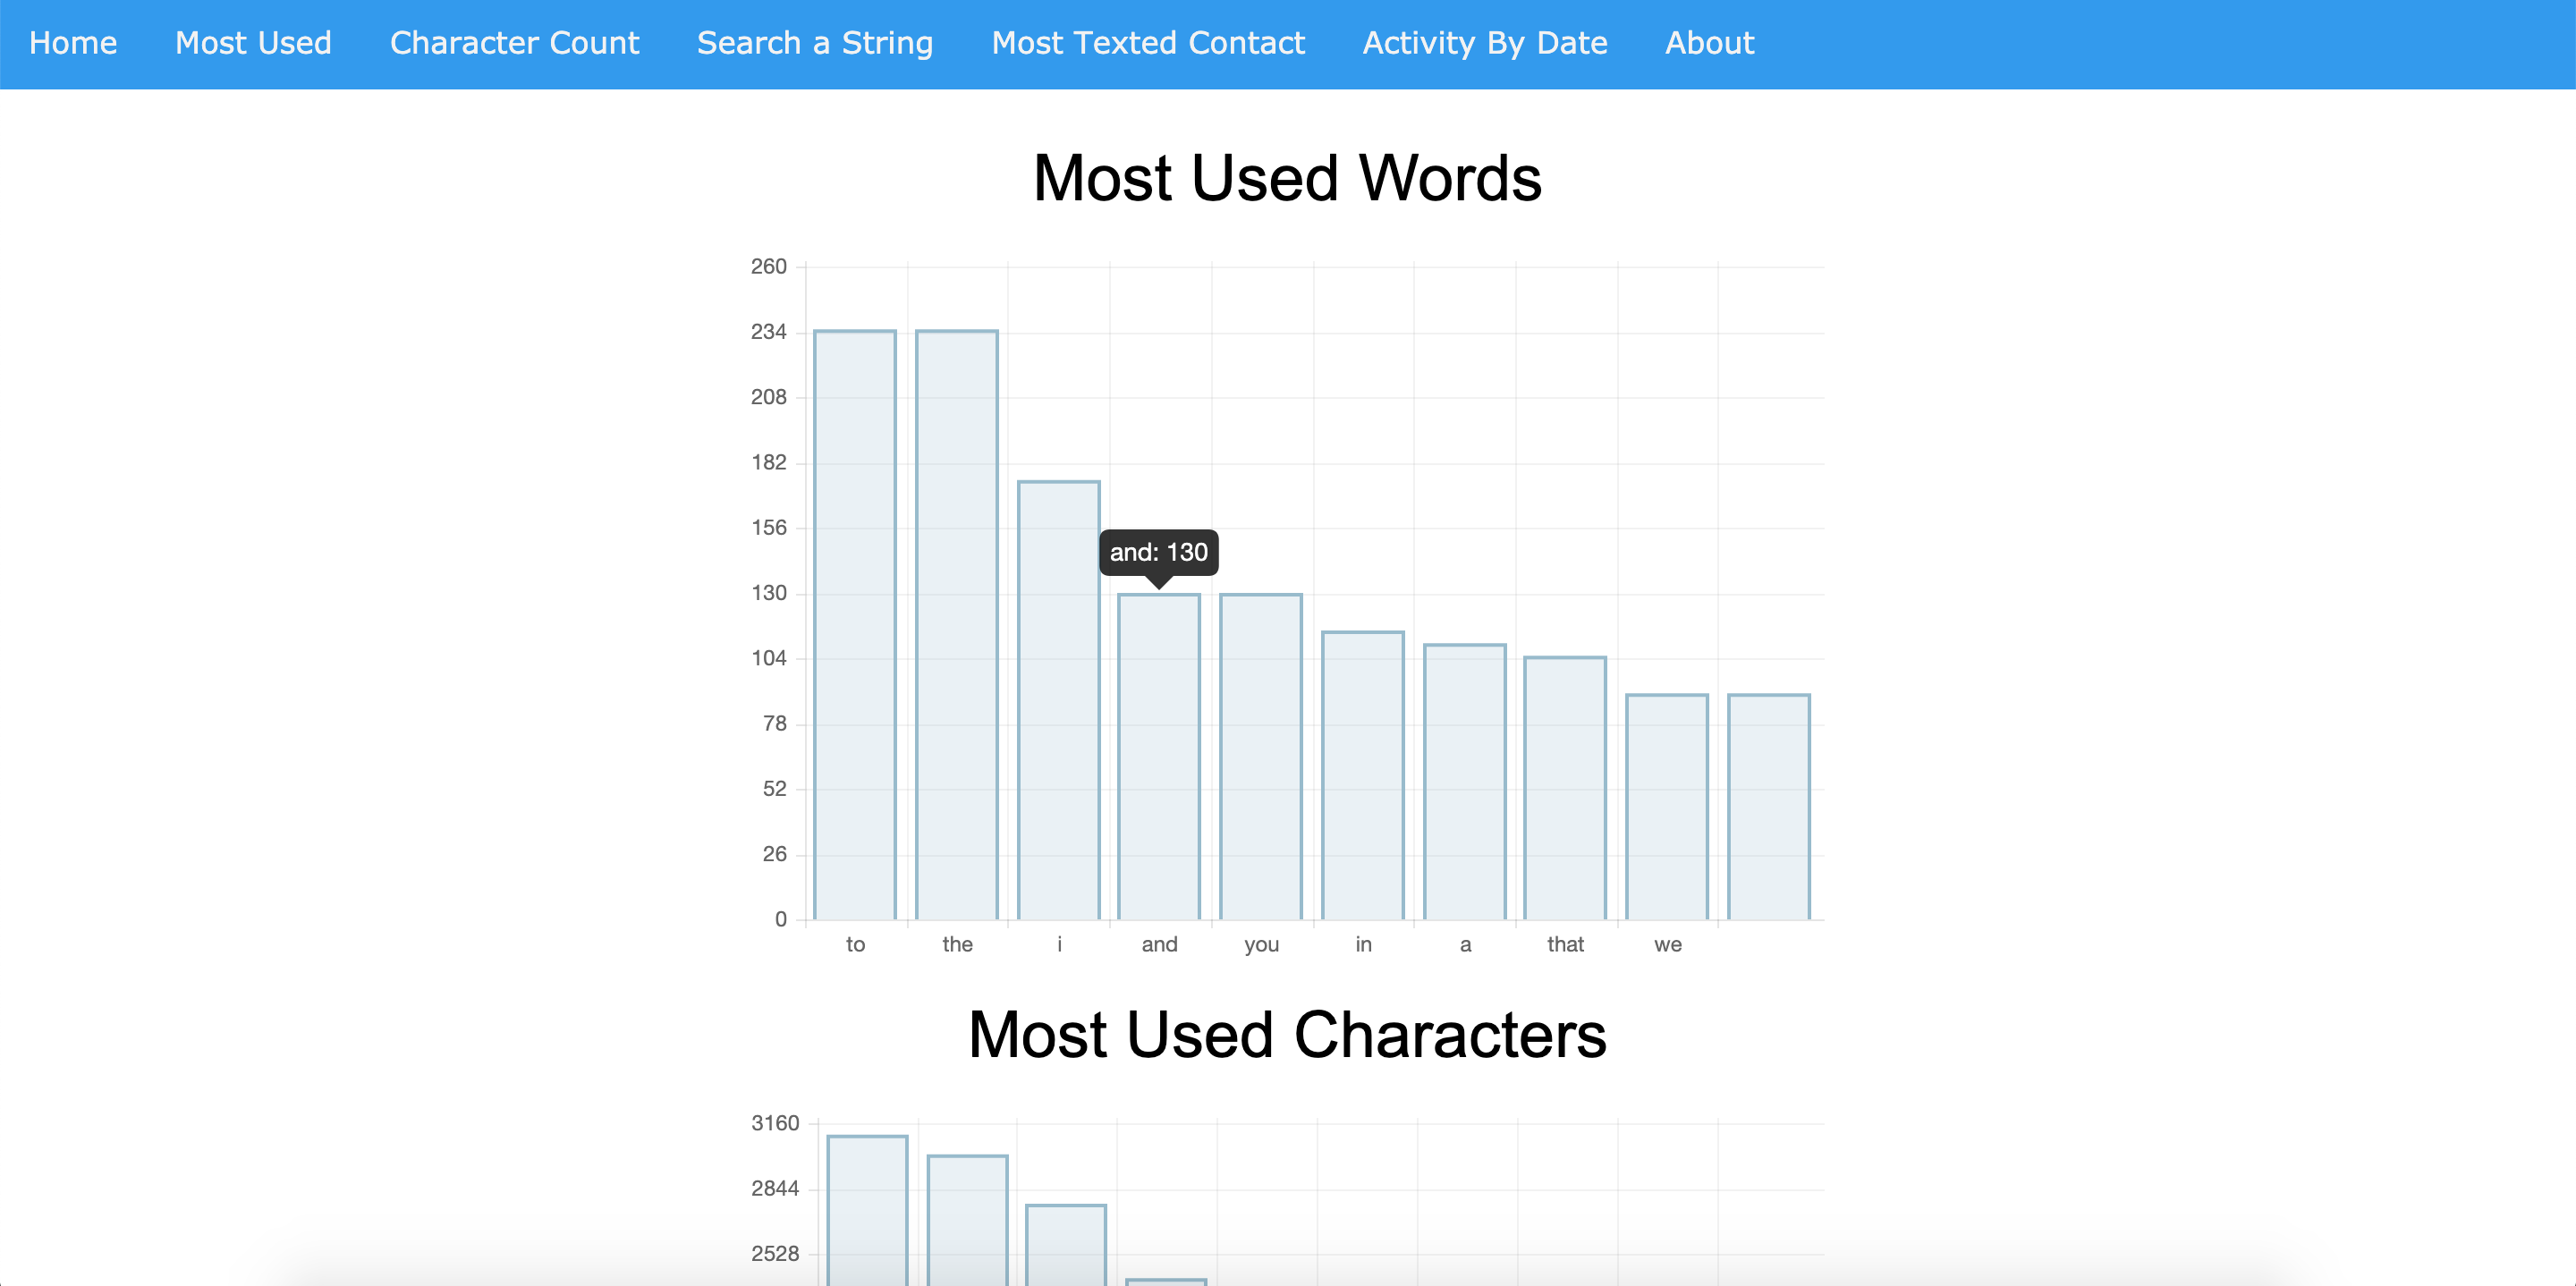The height and width of the screenshot is (1286, 2576).
Task: Open the About page link
Action: point(1709,43)
